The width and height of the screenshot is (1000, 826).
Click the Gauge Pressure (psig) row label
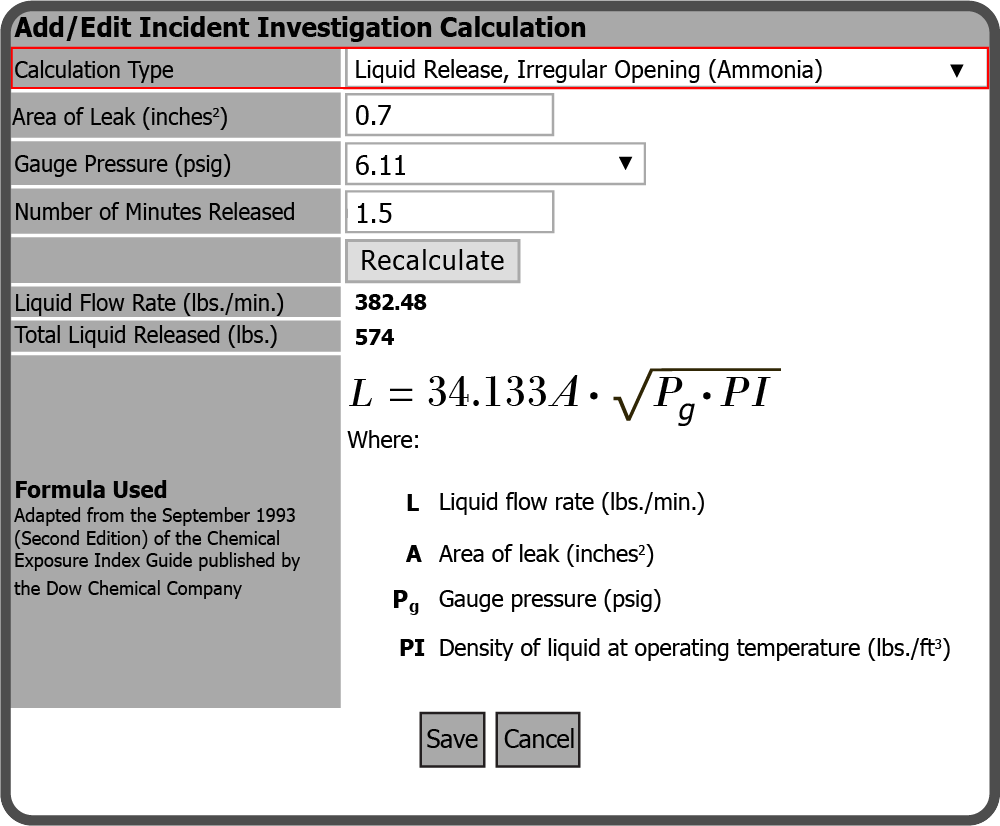pyautogui.click(x=122, y=164)
